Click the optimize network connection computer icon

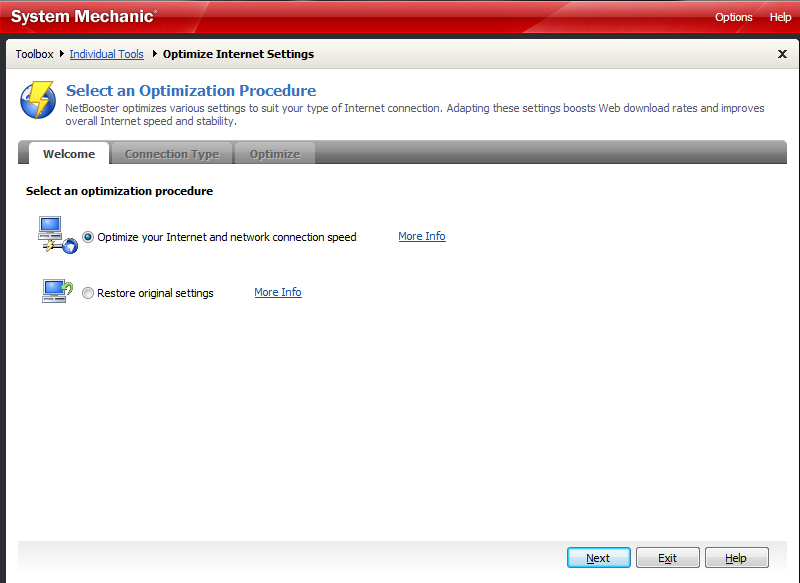coord(58,235)
